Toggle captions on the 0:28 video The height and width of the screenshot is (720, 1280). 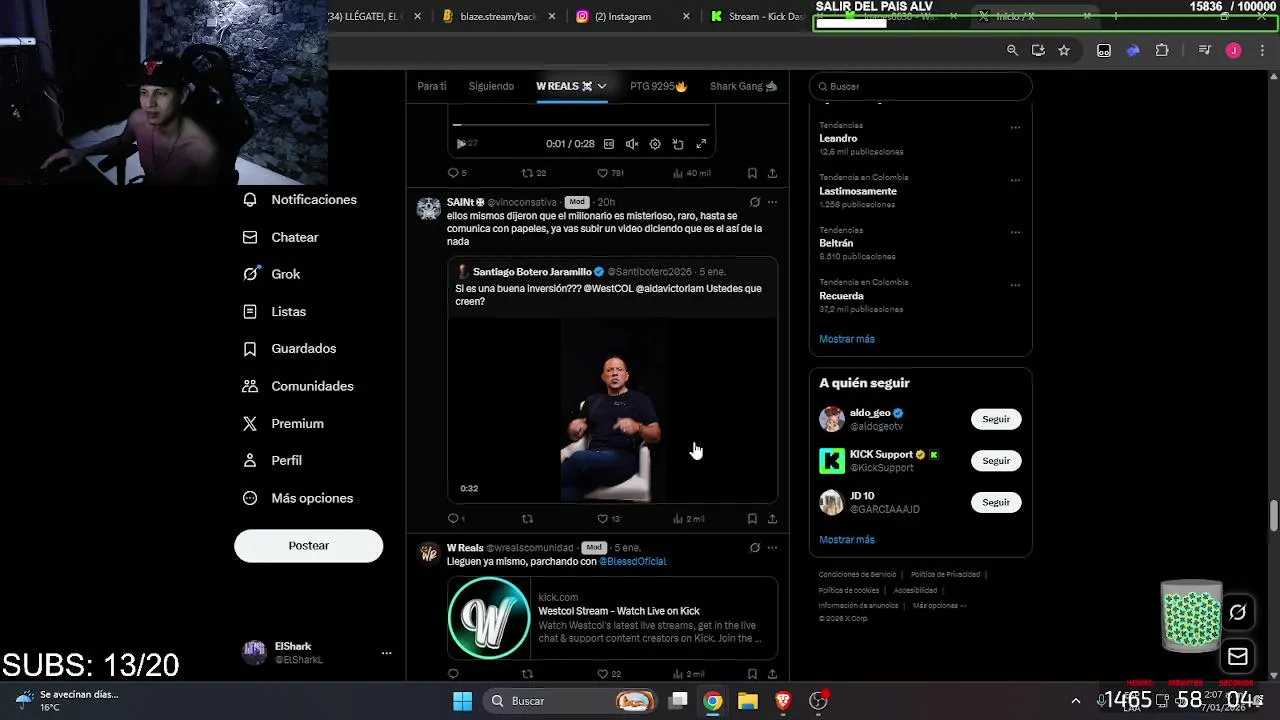pos(608,144)
